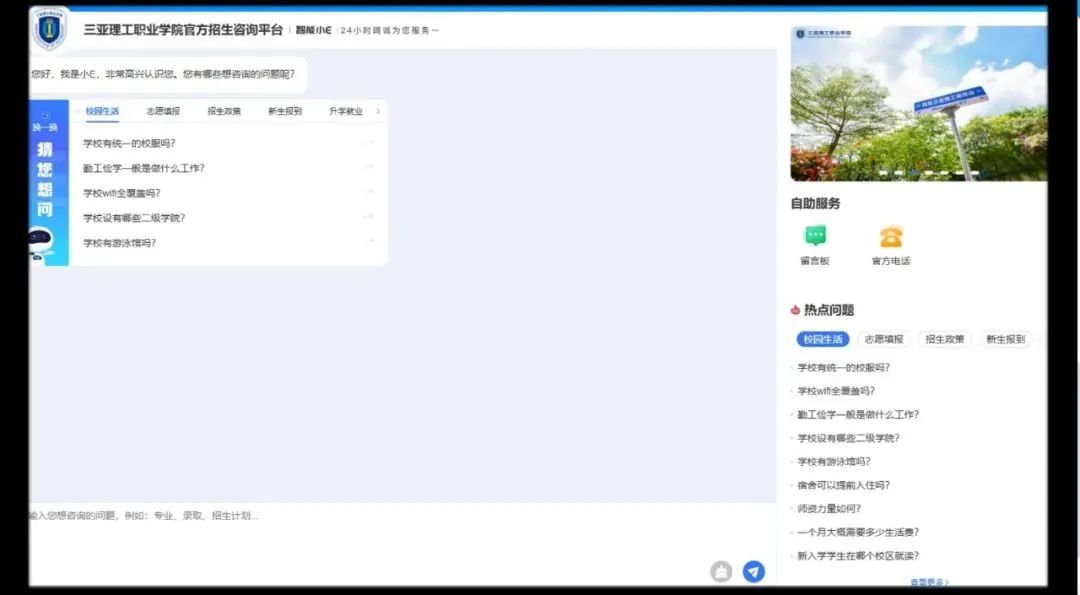Screen dimensions: 1080x595
Task: Click arrow icon next to 勤工俭学 suggestion
Action: coord(369,168)
